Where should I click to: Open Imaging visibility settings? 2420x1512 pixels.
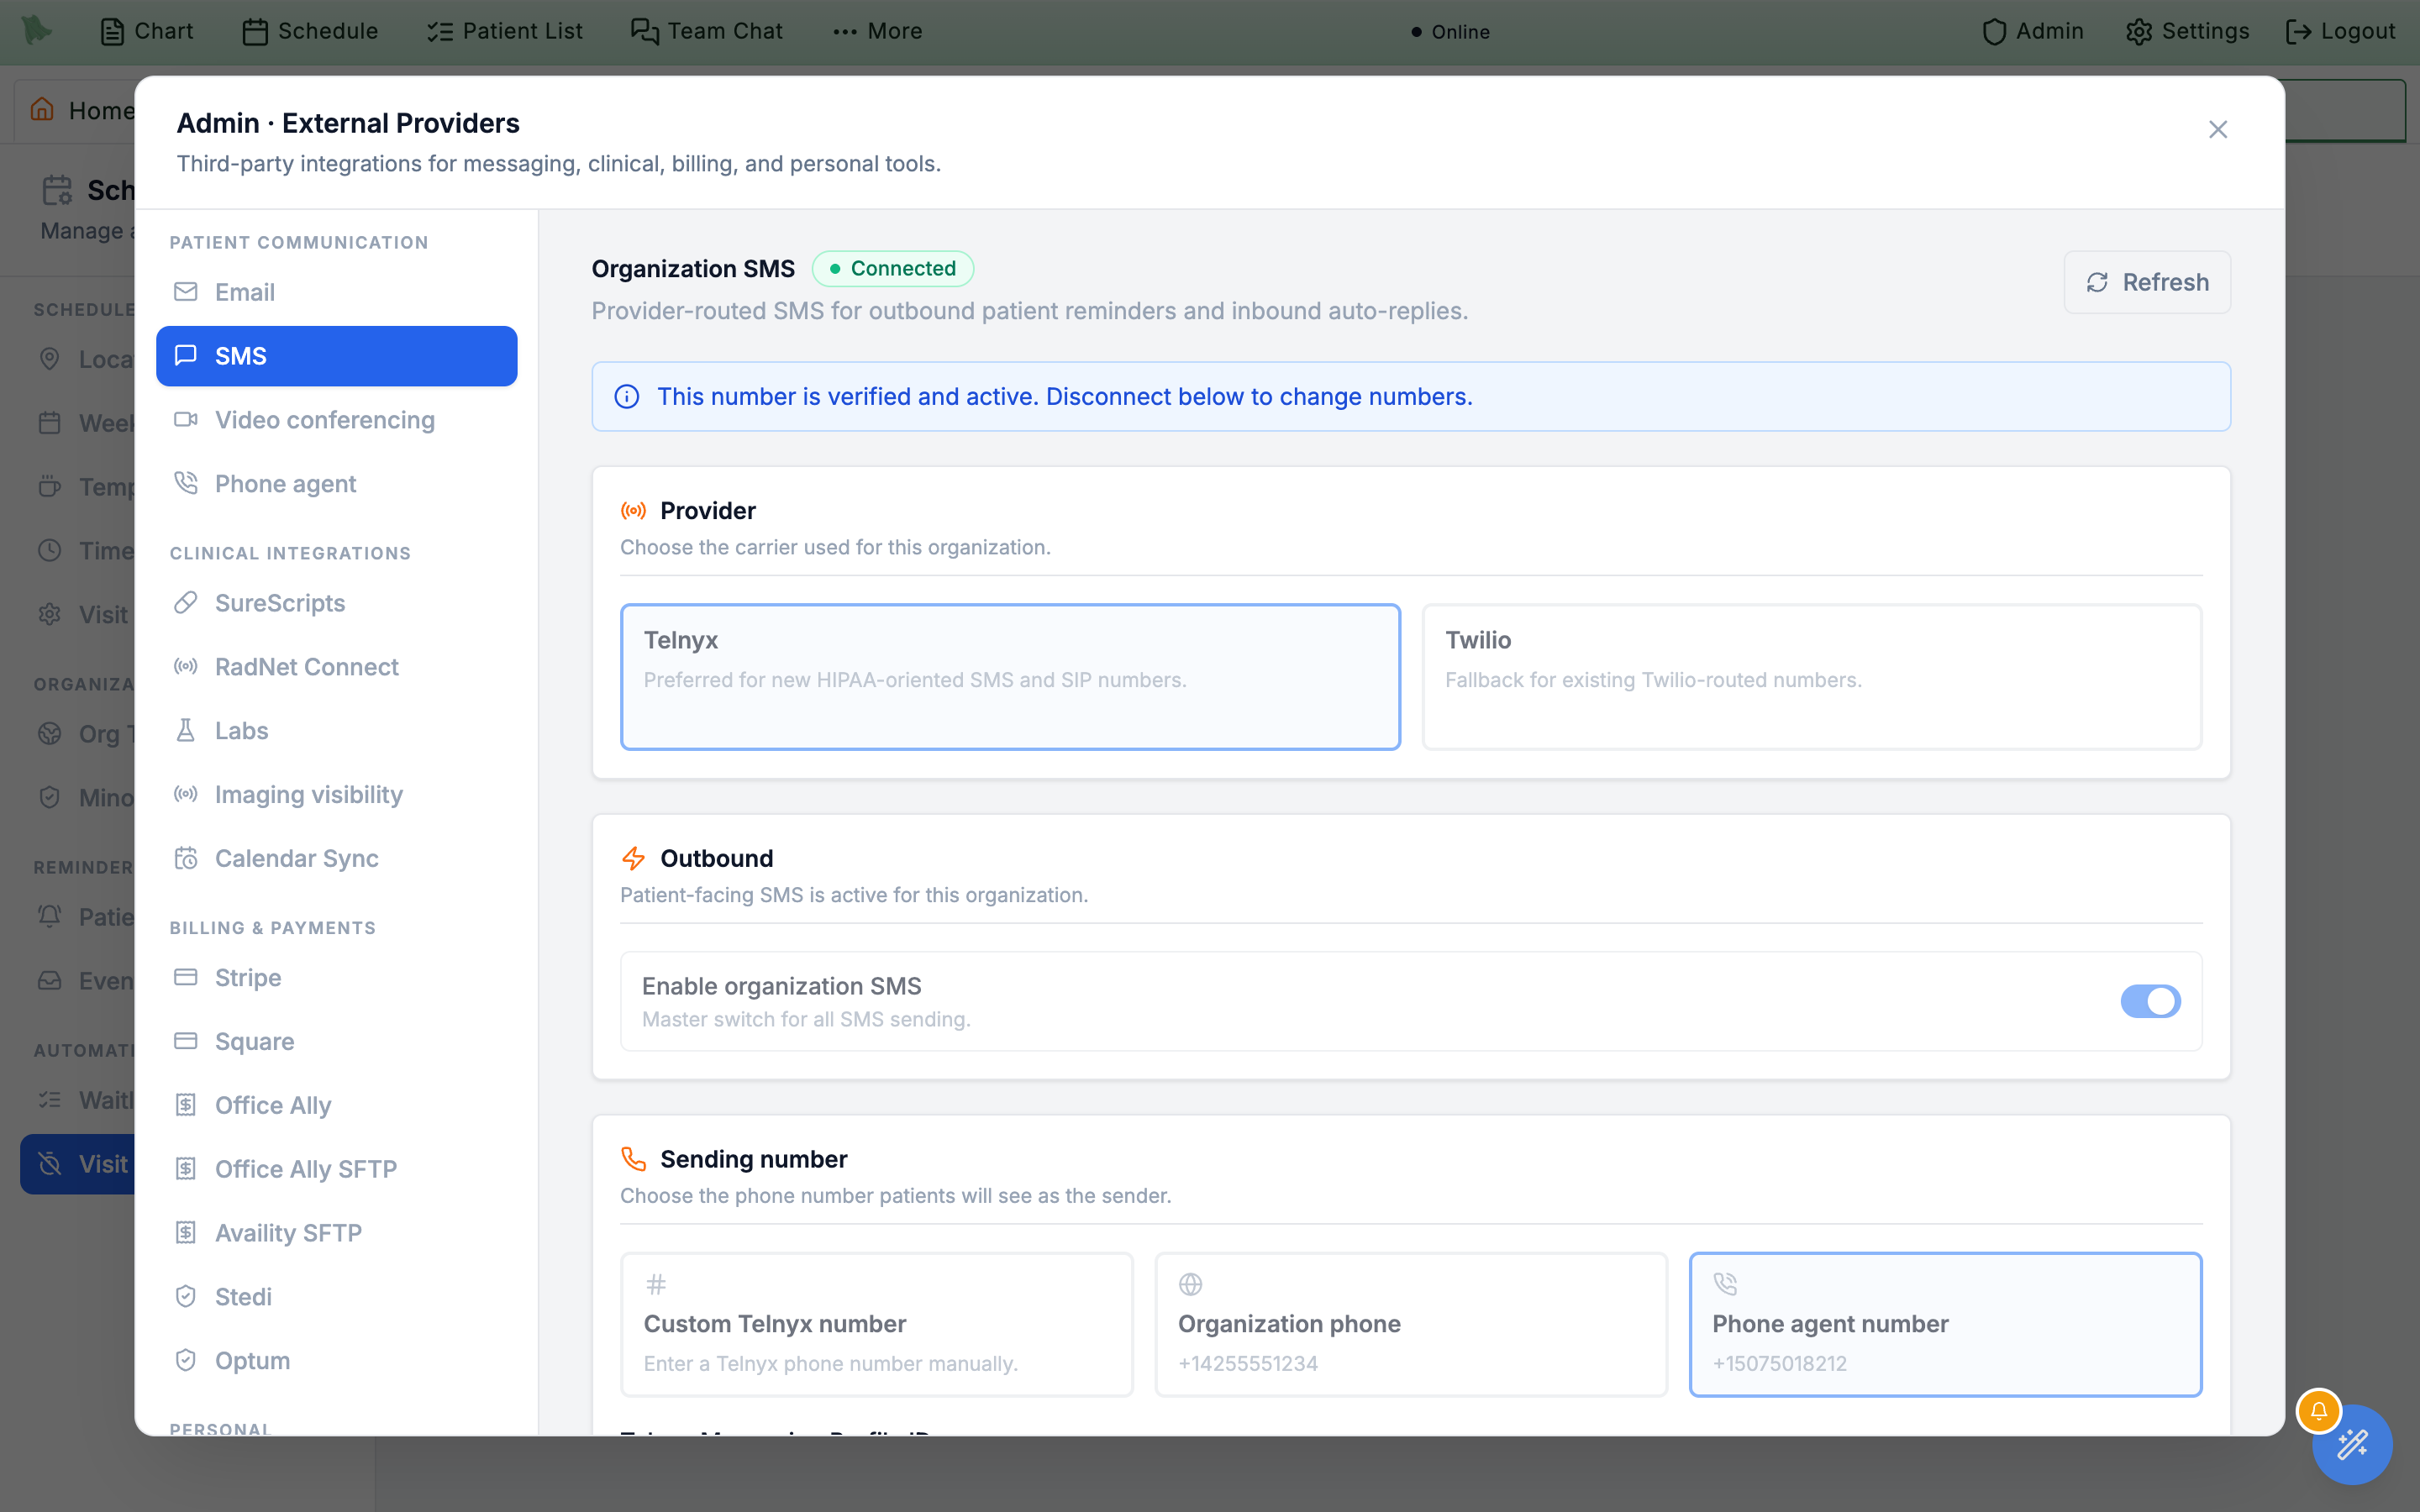coord(336,795)
